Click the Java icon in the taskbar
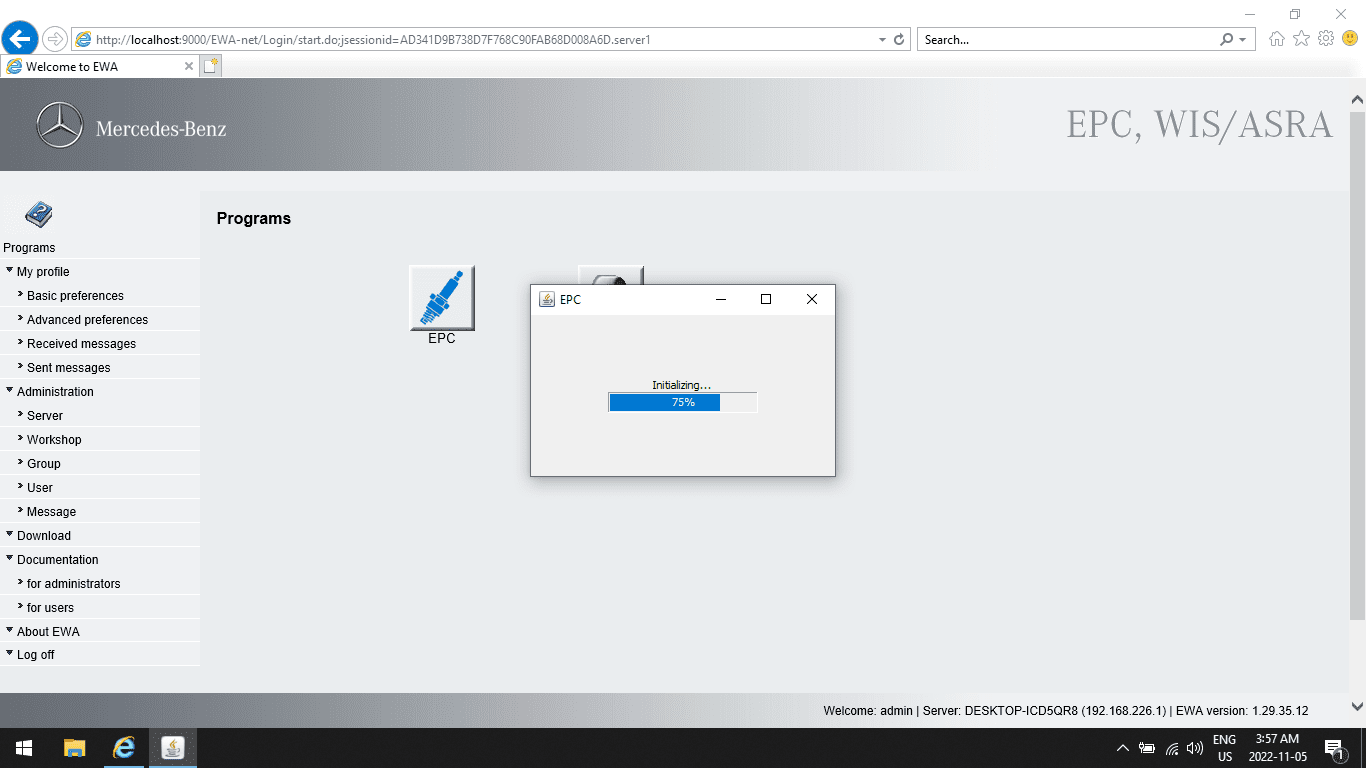Viewport: 1366px width, 768px height. pyautogui.click(x=173, y=747)
